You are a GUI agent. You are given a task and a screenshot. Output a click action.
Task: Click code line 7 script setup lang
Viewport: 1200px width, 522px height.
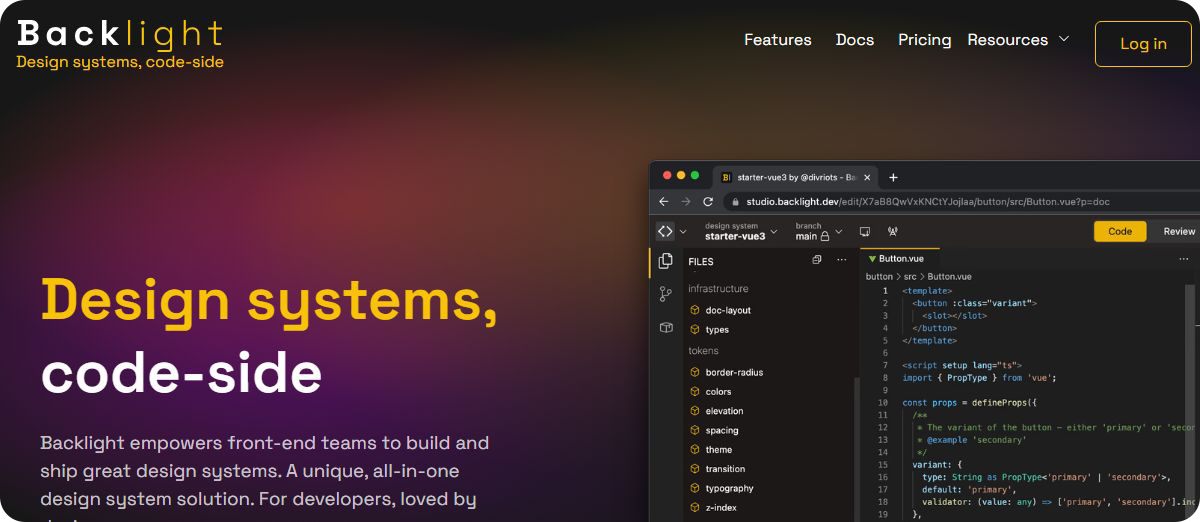pyautogui.click(x=962, y=365)
